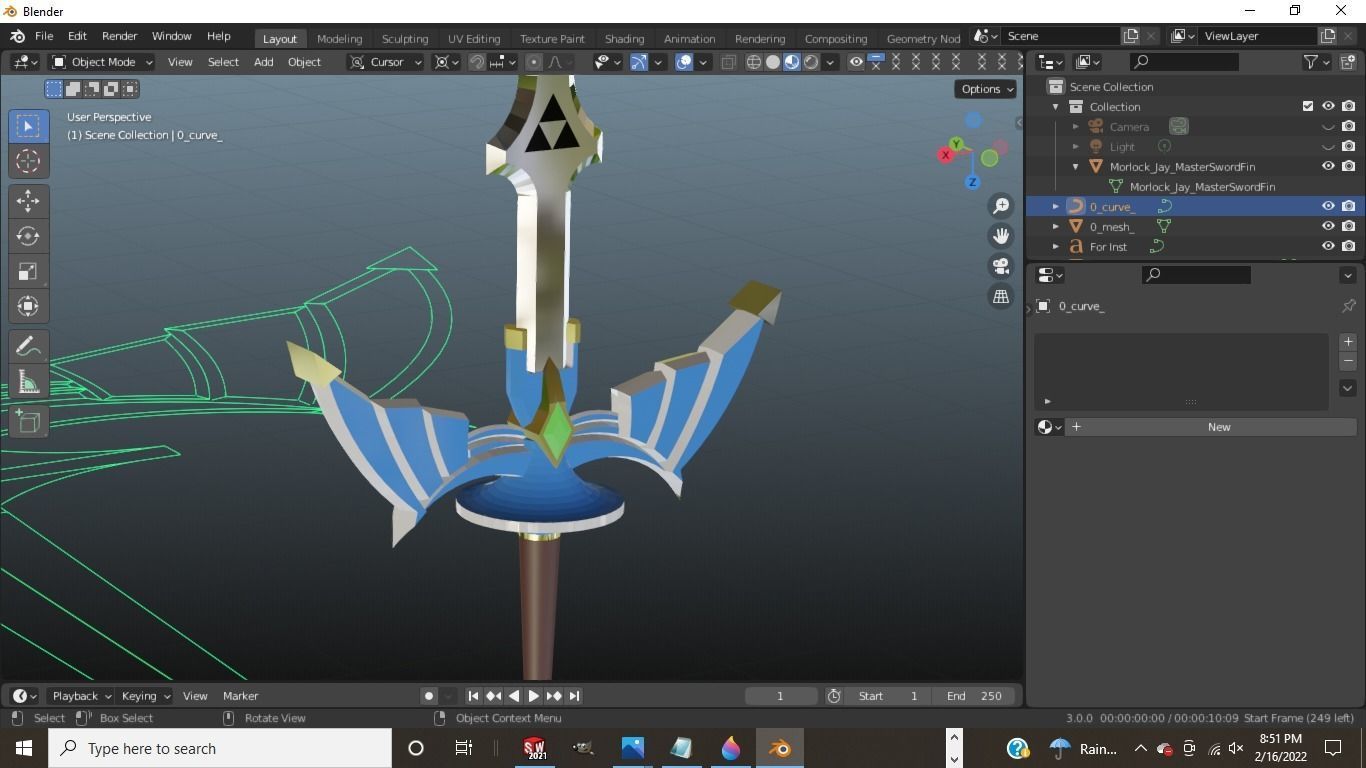Hide 0_curve_ in viewport via eye

1328,206
